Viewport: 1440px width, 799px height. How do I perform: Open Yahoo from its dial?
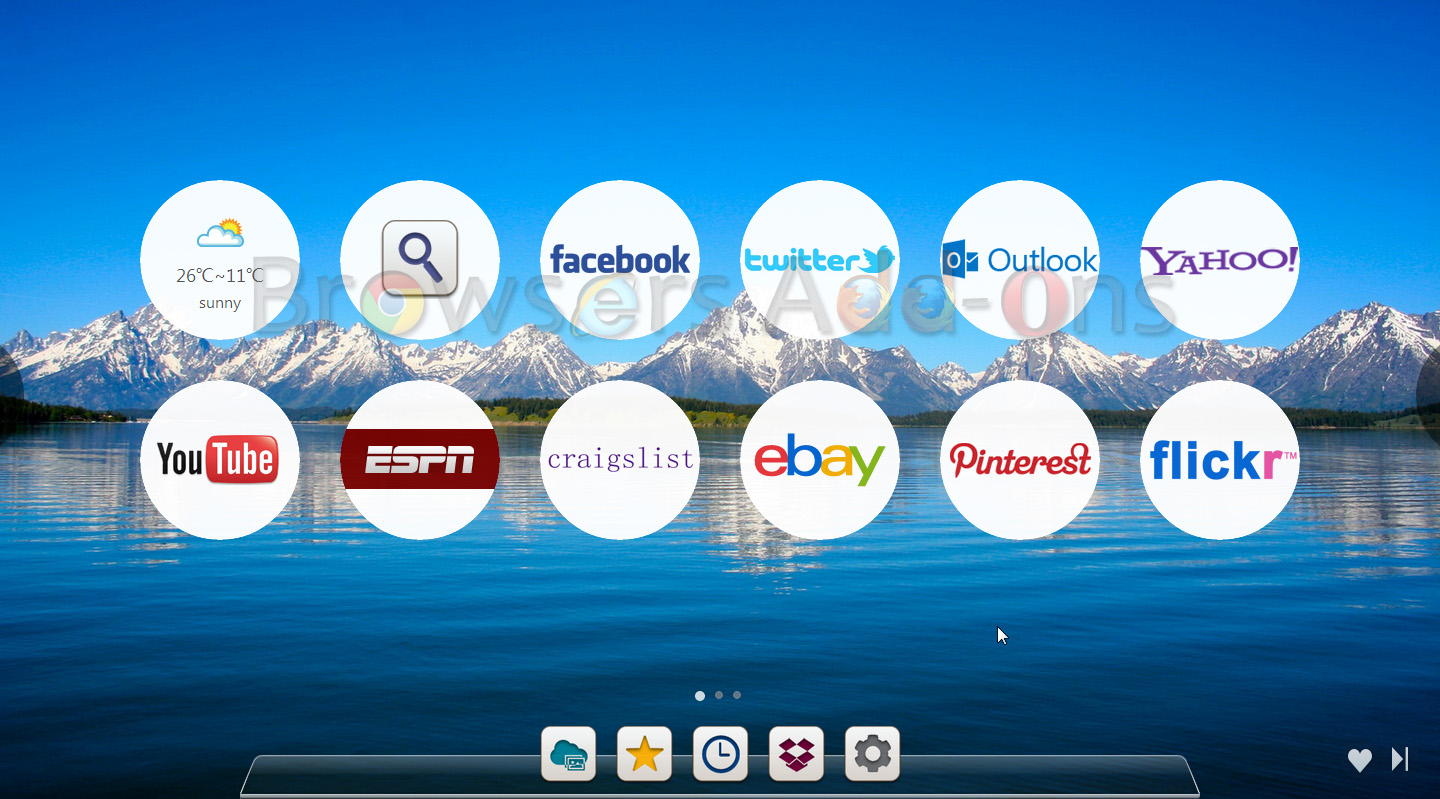[x=1219, y=258]
